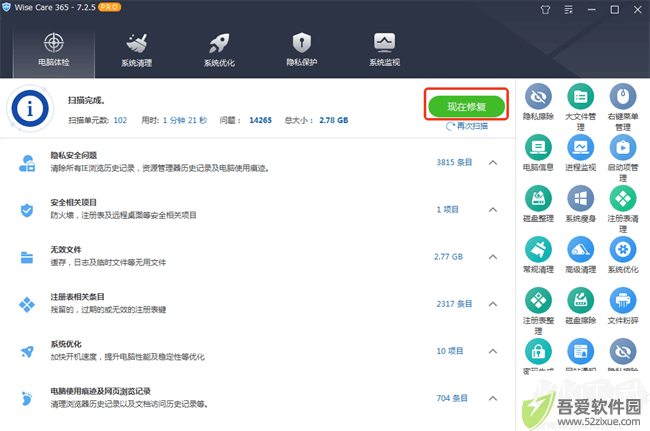Image resolution: width=650 pixels, height=431 pixels.
Task: Switch to the 系统清理 tab
Action: coord(136,50)
